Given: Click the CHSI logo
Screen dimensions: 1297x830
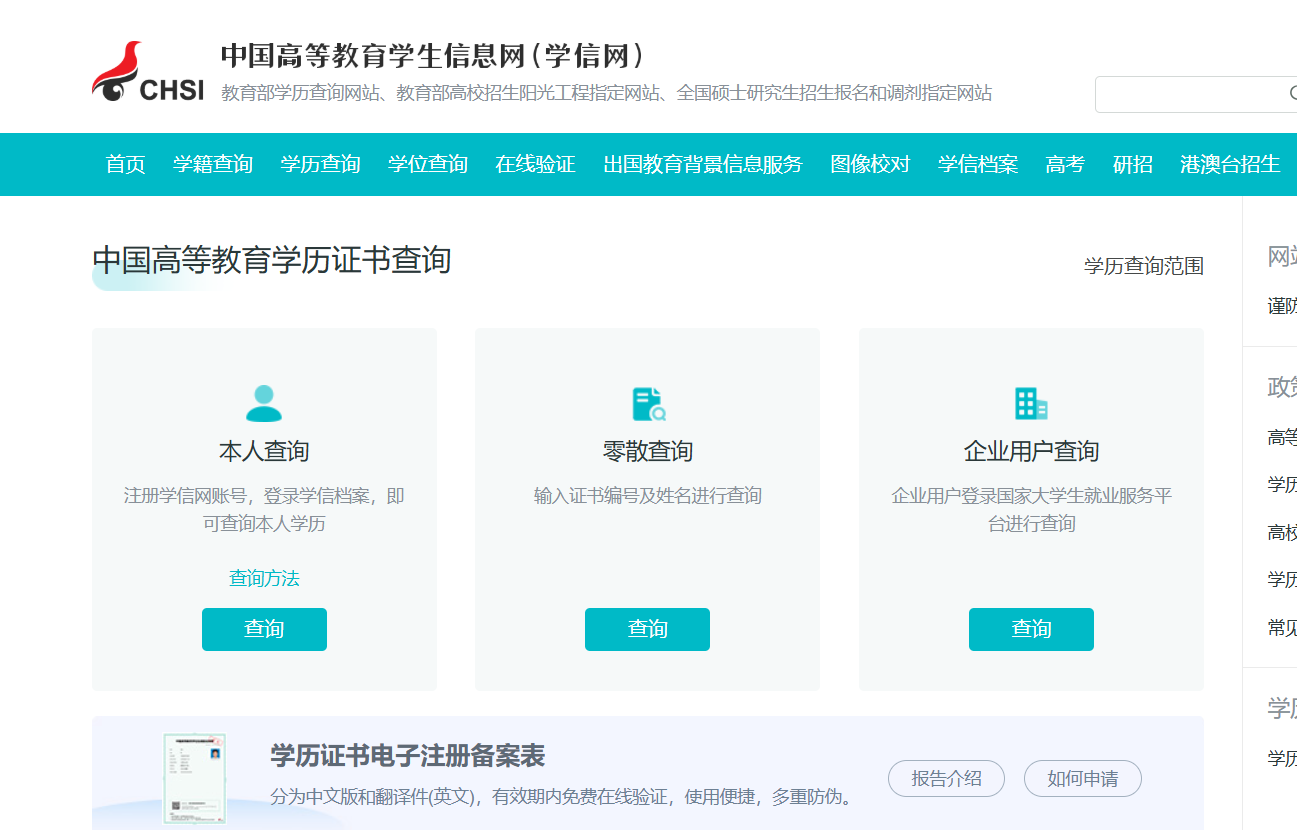Looking at the screenshot, I should pyautogui.click(x=148, y=72).
